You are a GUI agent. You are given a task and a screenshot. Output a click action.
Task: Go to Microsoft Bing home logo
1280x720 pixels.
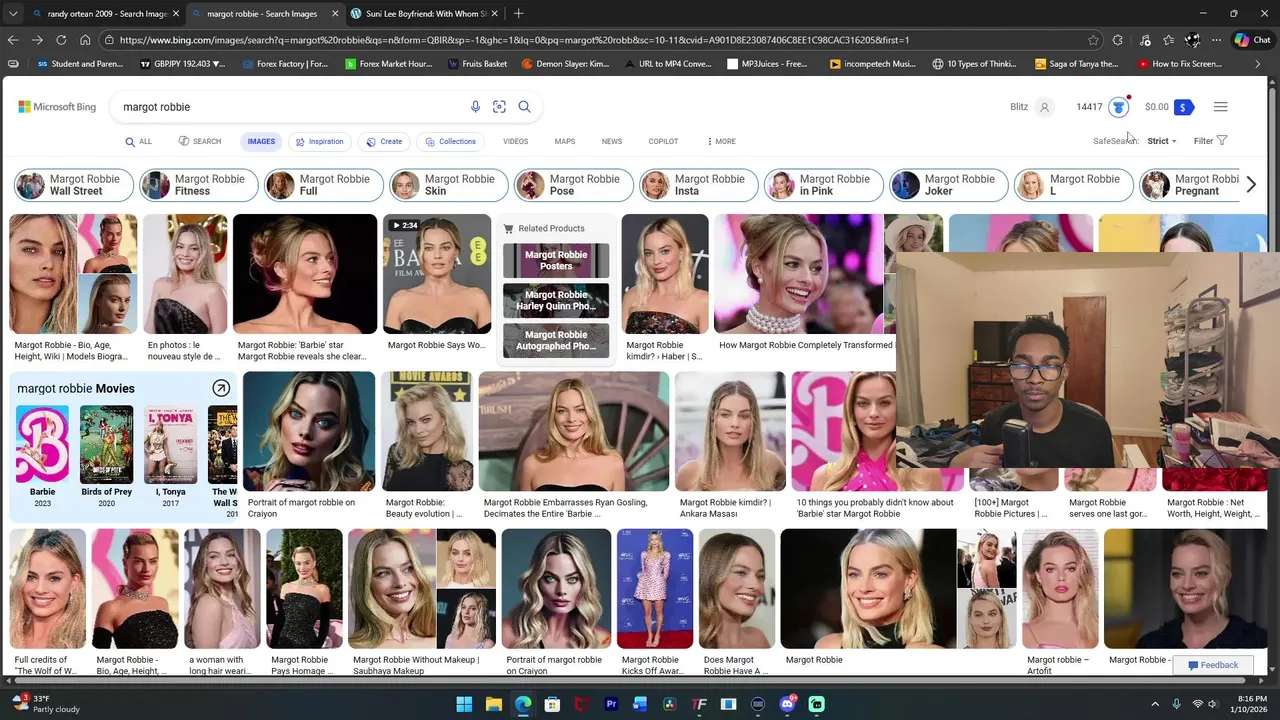57,107
